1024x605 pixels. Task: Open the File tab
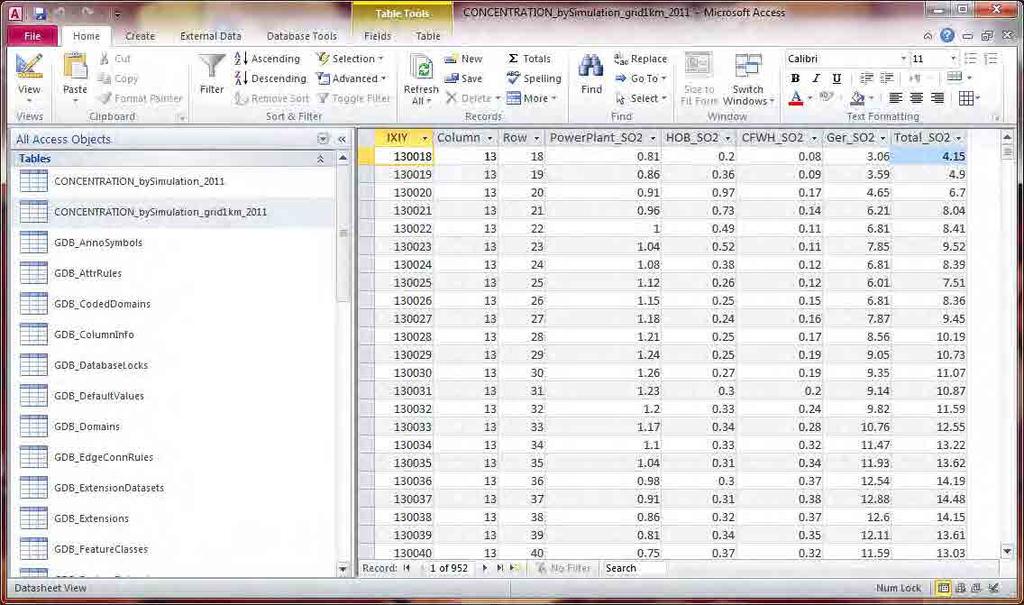pyautogui.click(x=33, y=36)
